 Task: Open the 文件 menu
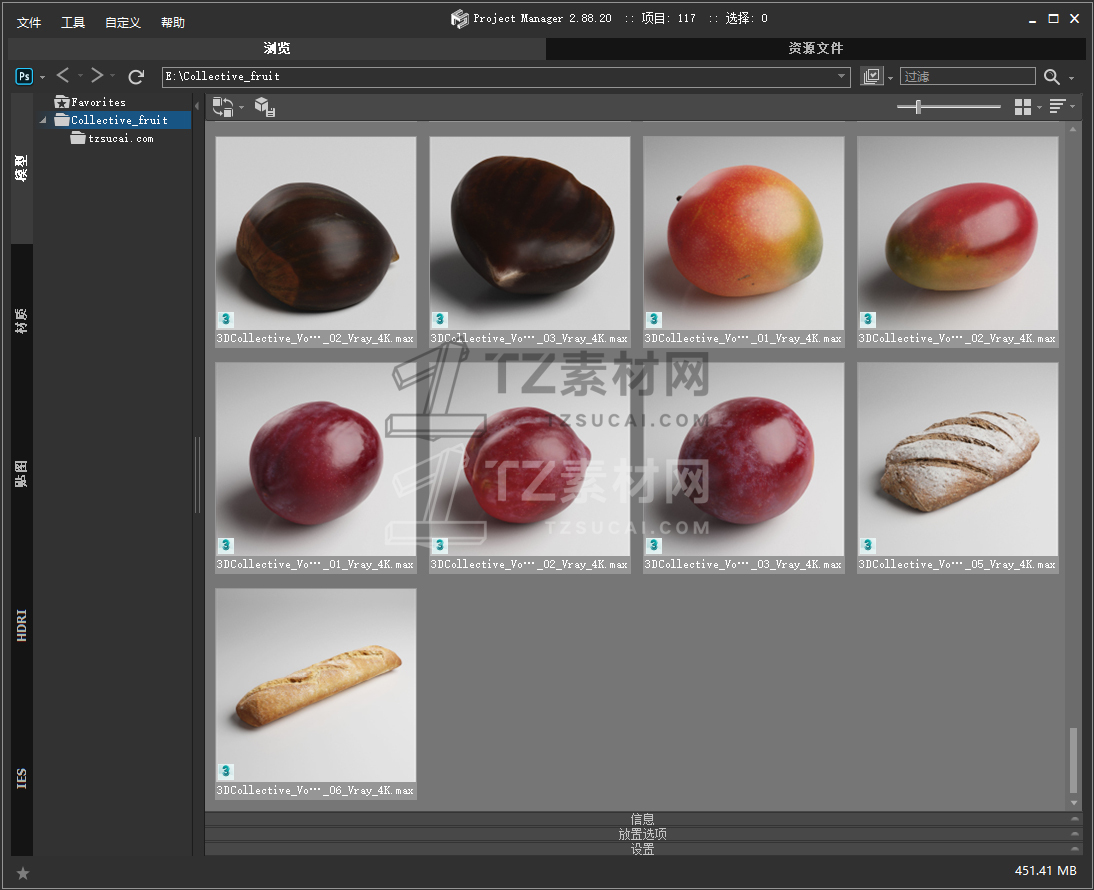29,22
